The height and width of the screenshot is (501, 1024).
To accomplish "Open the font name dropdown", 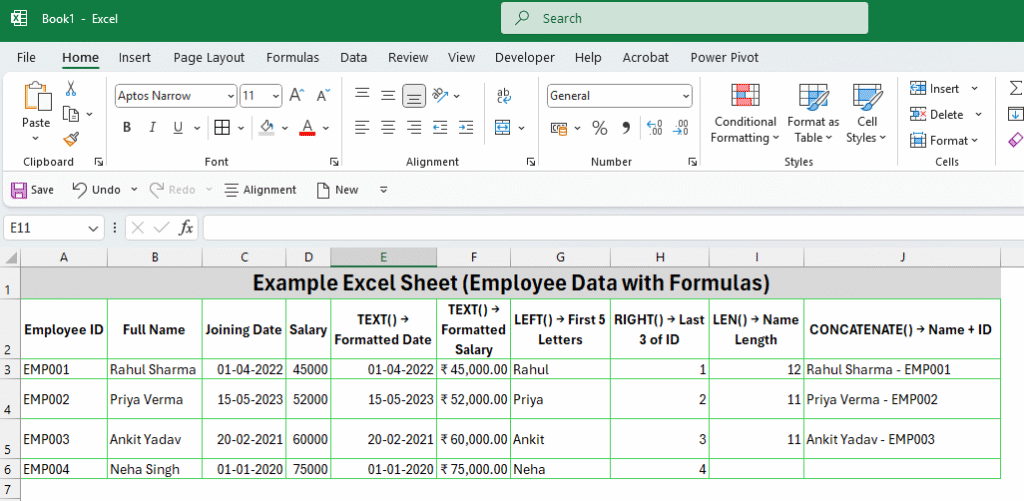I will 231,96.
